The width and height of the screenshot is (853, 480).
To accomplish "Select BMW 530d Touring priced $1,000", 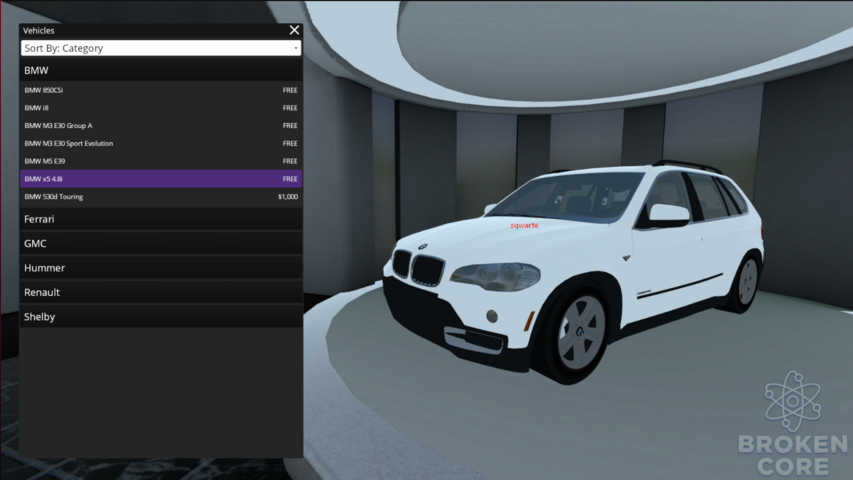I will click(x=161, y=196).
